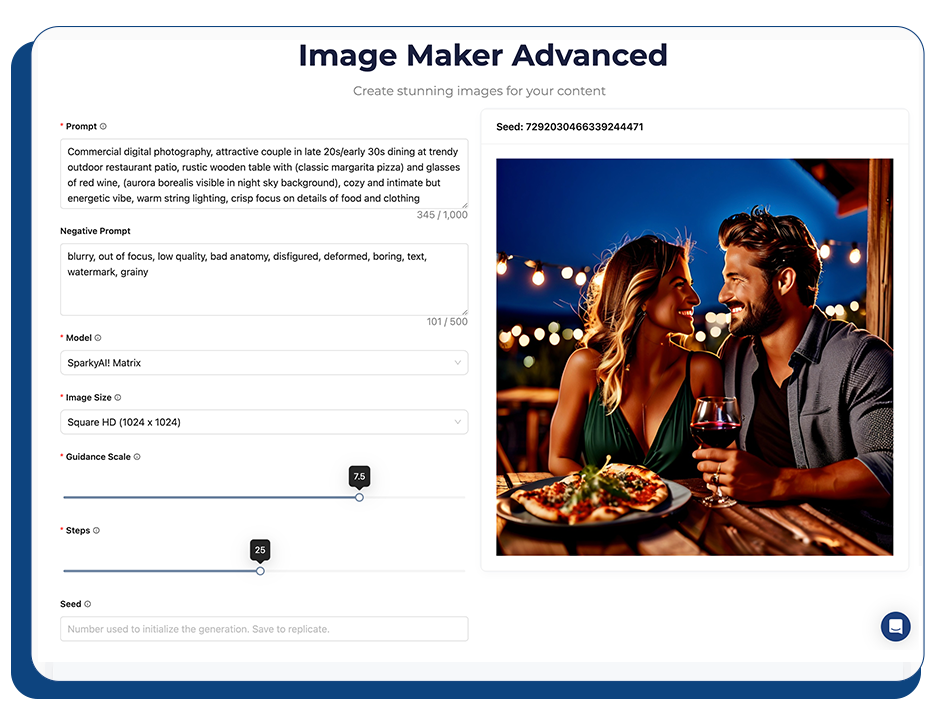Click the Guidance Scale slider handle
Viewport: 936px width, 720px height.
tap(359, 497)
